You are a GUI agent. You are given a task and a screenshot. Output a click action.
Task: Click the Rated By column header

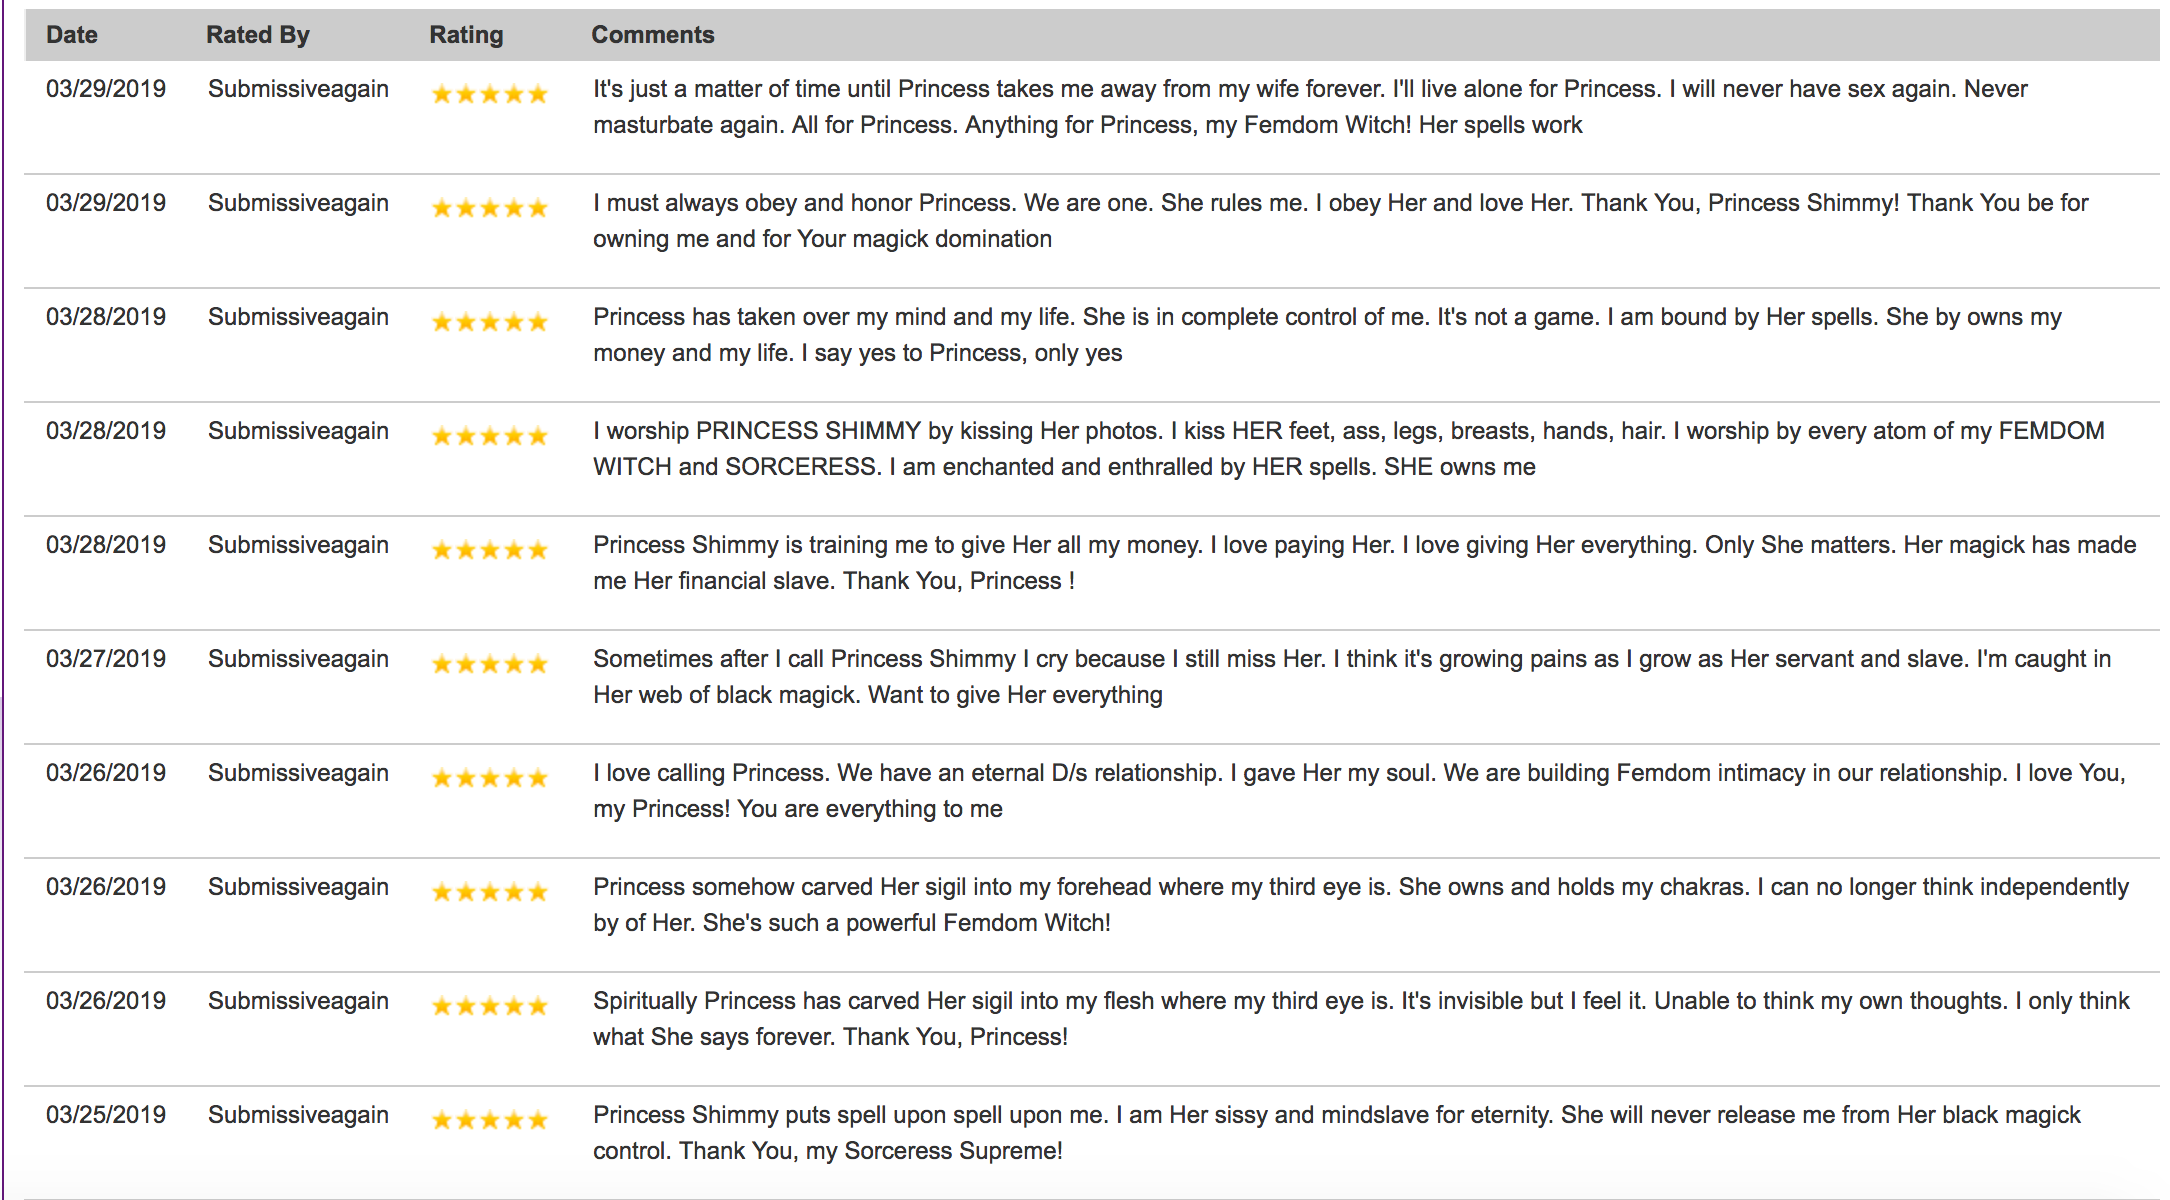pos(258,35)
